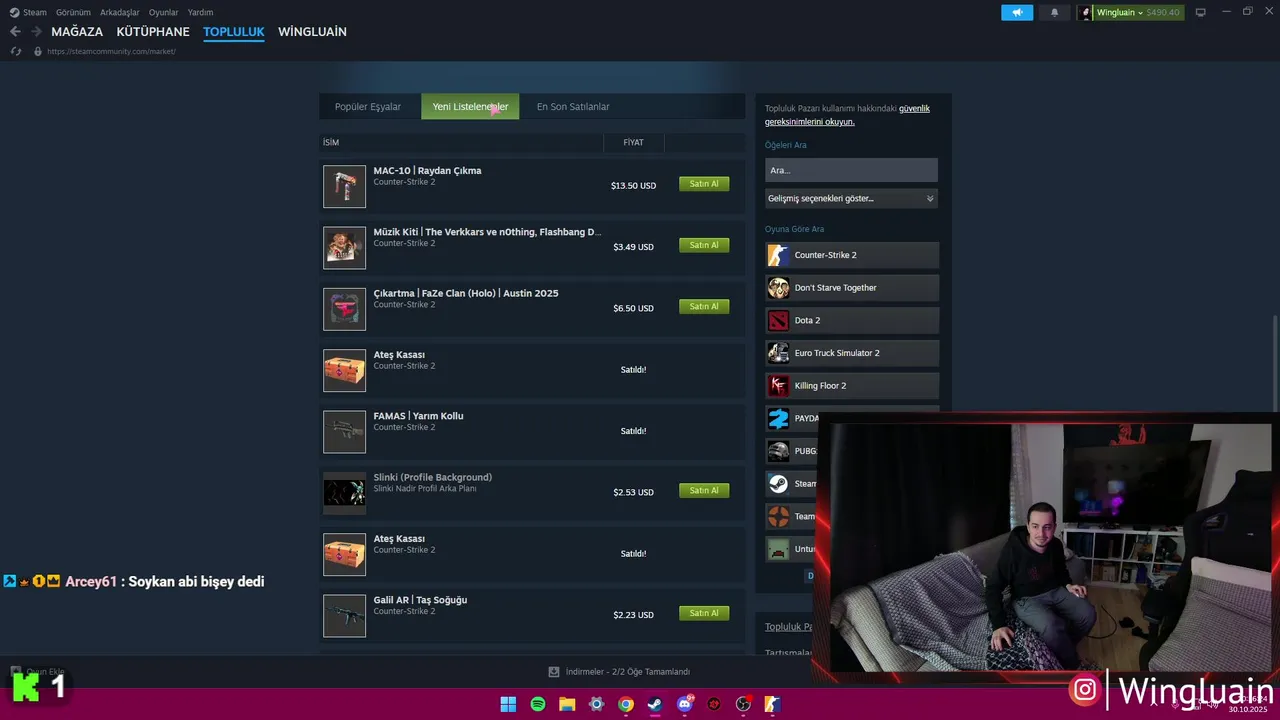Open the Wingluain account dropdown
Screen dimensions: 1280x720
(1130, 12)
